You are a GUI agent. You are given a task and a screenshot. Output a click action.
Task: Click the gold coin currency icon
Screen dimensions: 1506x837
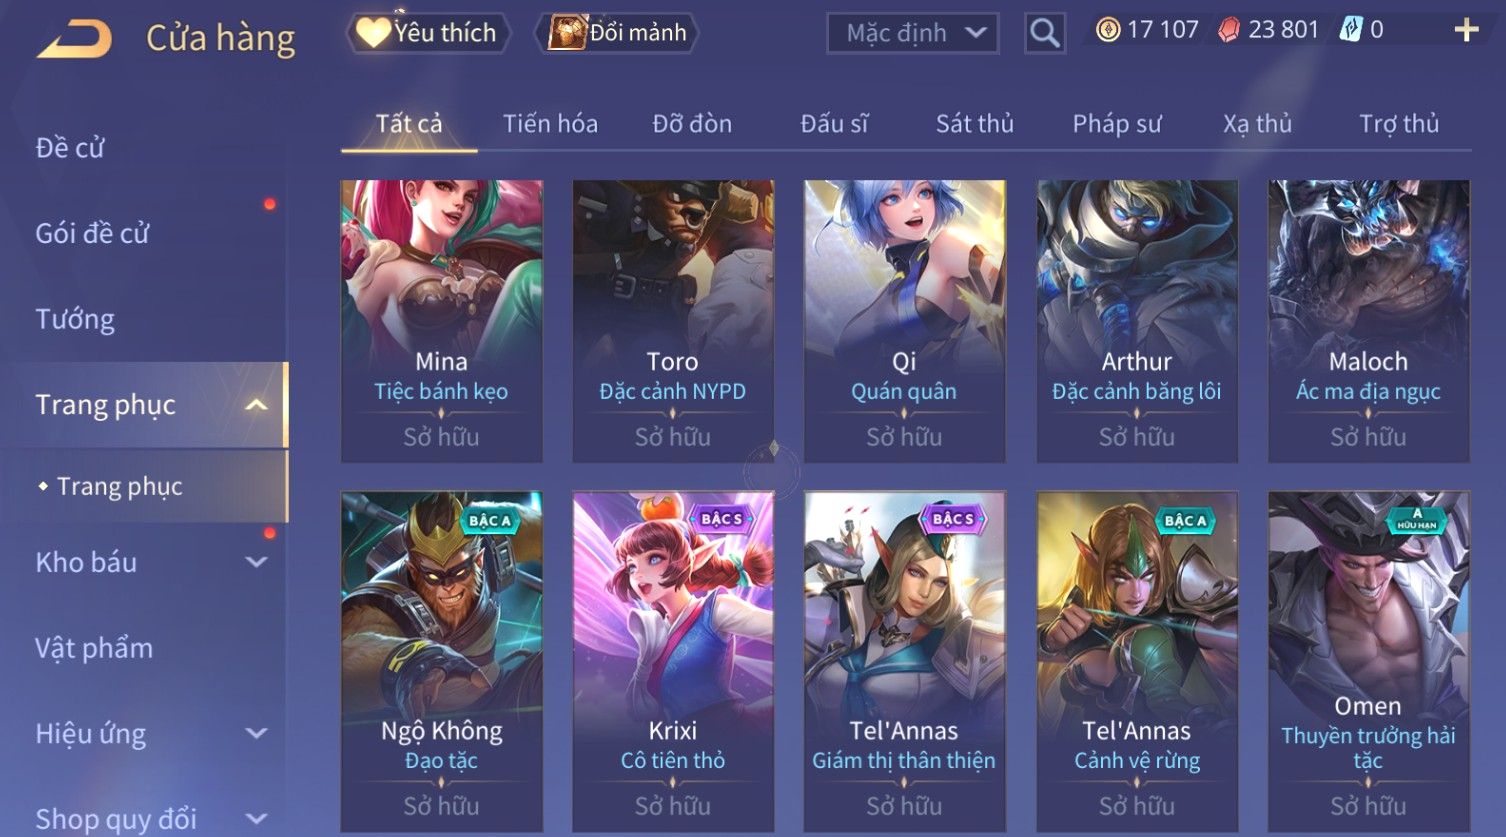(1108, 30)
